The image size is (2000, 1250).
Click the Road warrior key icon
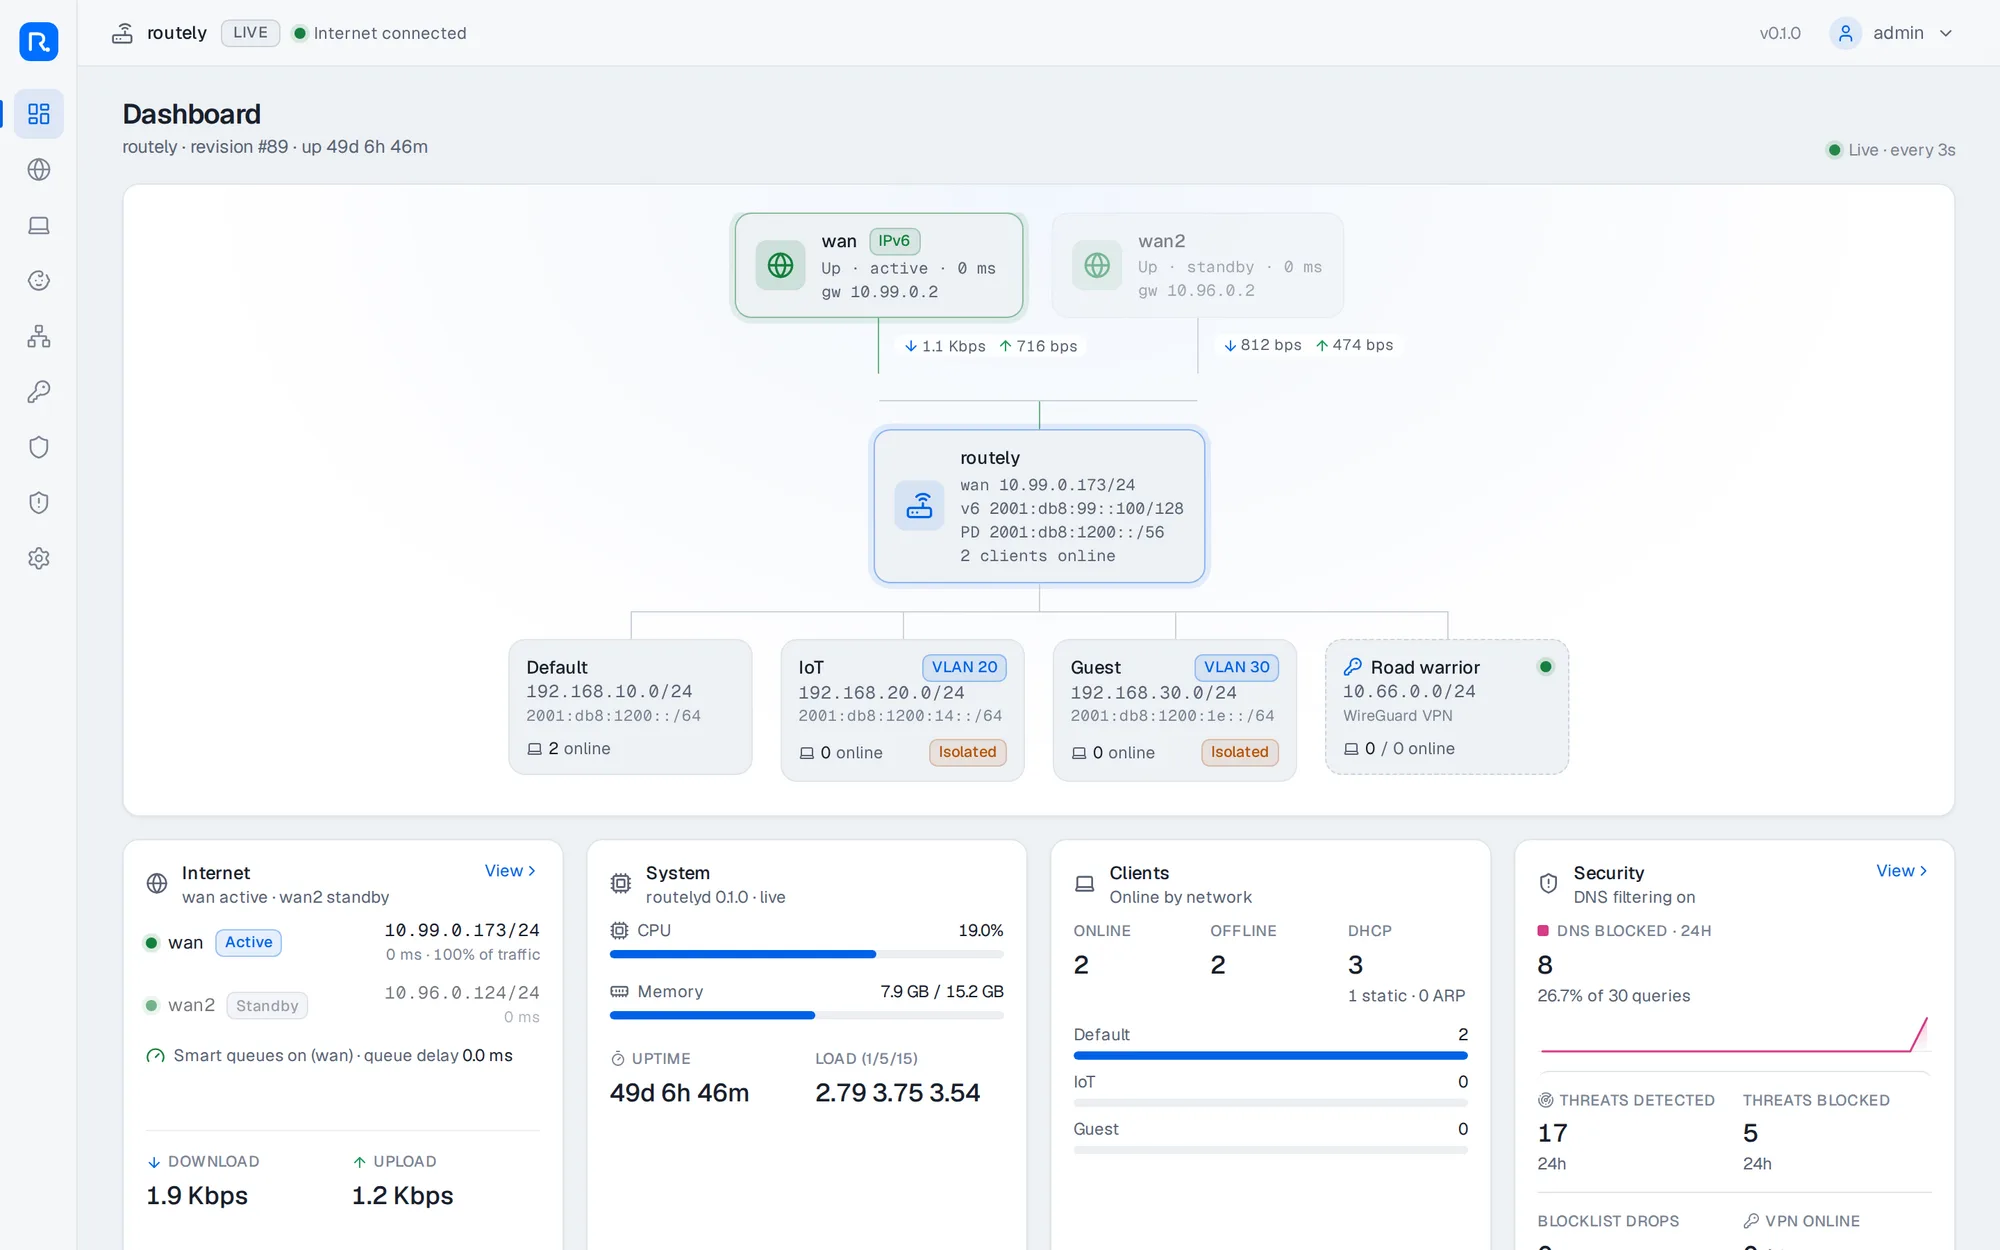click(1353, 667)
